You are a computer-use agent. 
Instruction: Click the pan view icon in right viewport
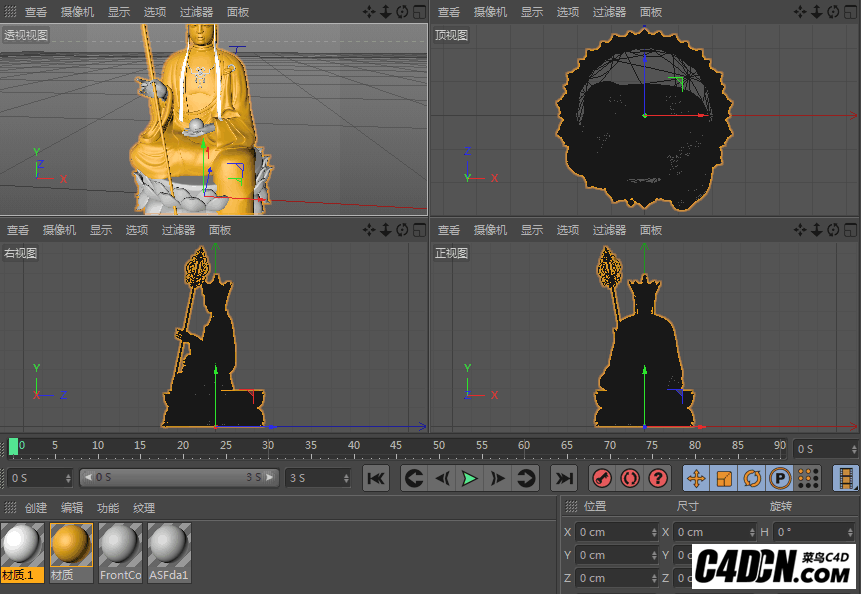coord(369,230)
